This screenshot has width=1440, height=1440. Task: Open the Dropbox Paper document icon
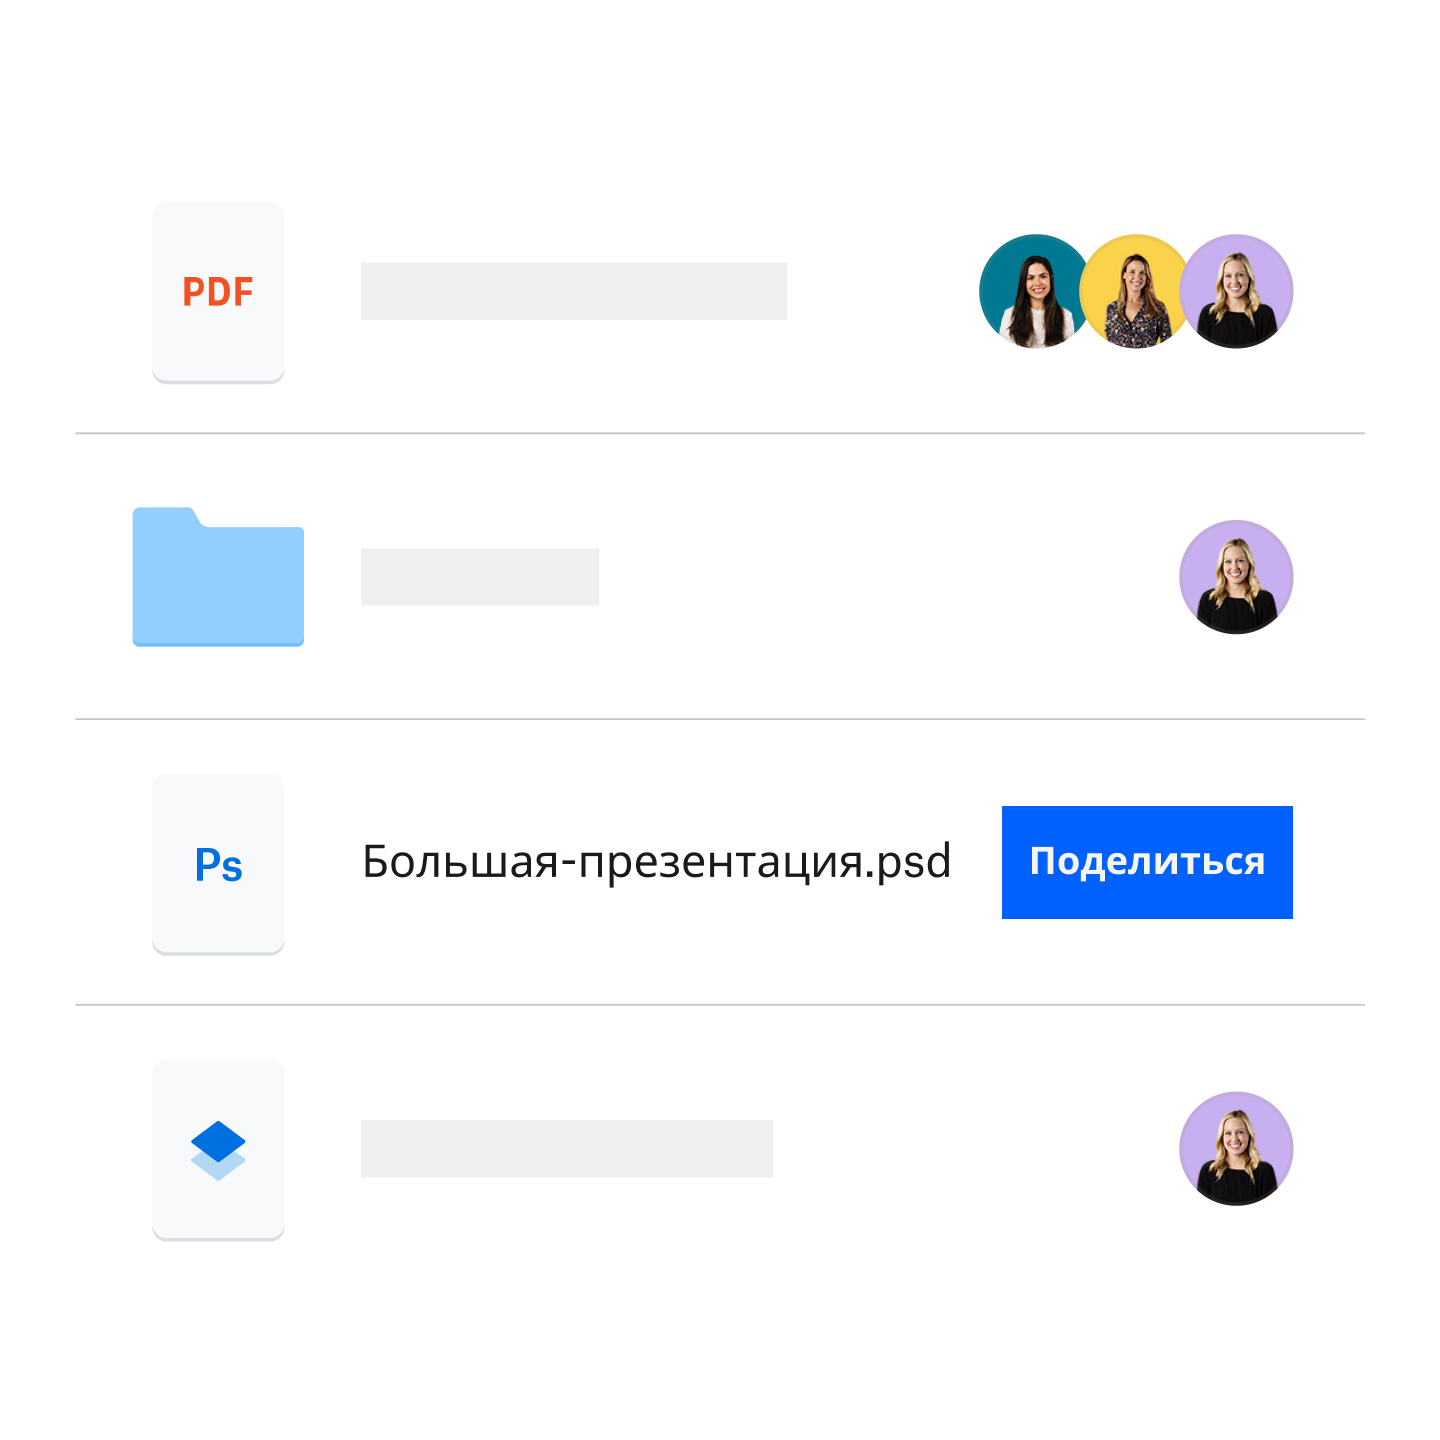218,1150
